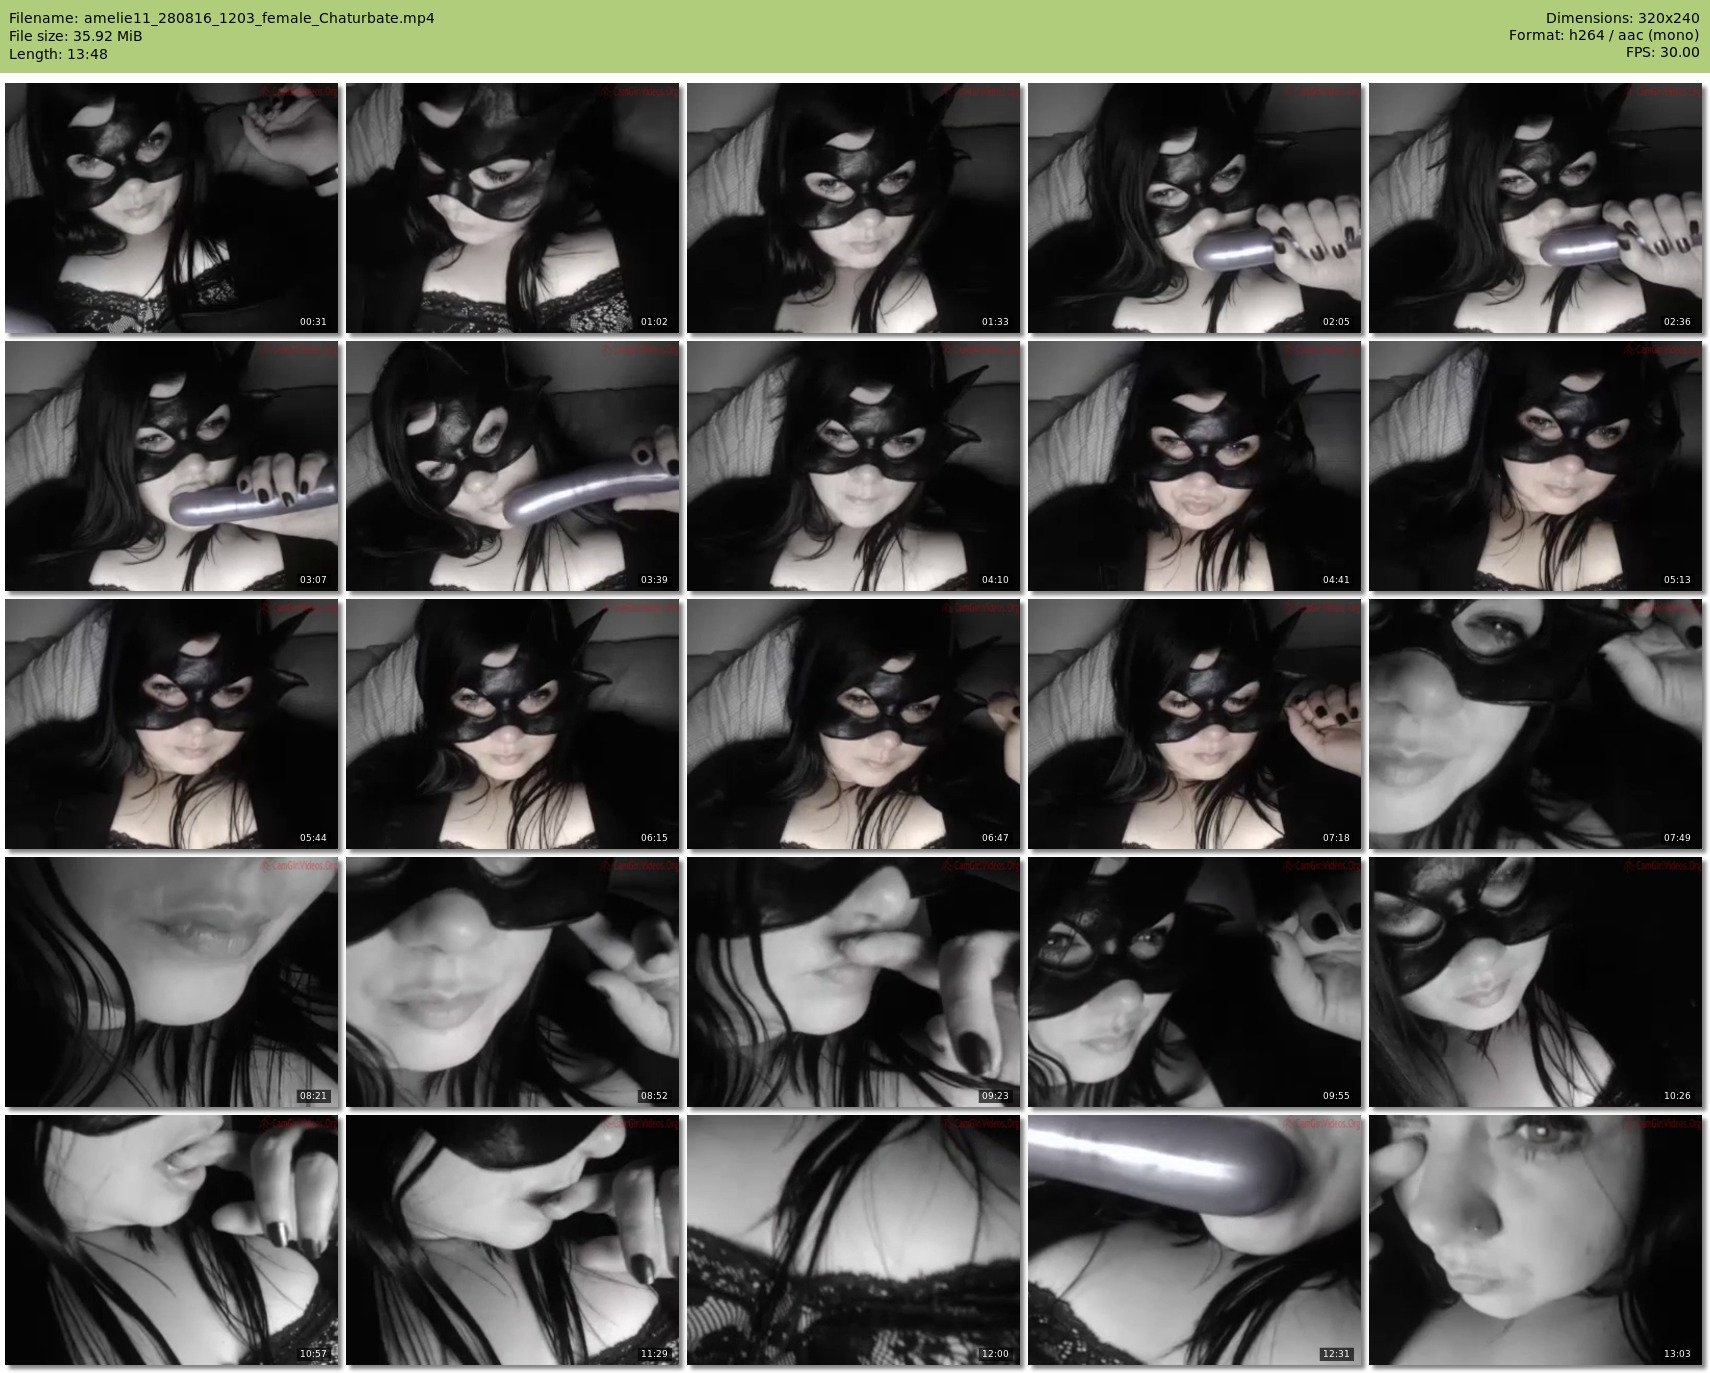Image resolution: width=1710 pixels, height=1373 pixels.
Task: Pick the frame stamped 09:23
Action: pyautogui.click(x=853, y=982)
